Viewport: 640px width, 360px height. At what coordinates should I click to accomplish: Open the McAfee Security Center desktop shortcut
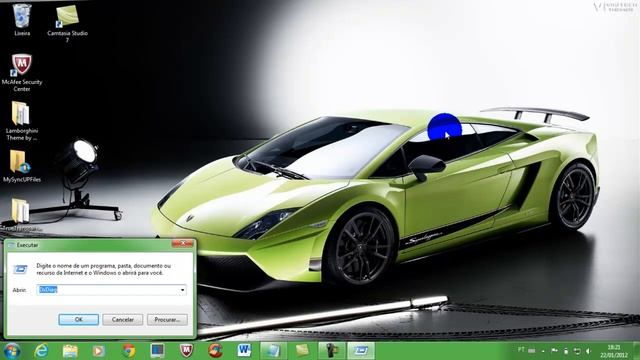22,72
